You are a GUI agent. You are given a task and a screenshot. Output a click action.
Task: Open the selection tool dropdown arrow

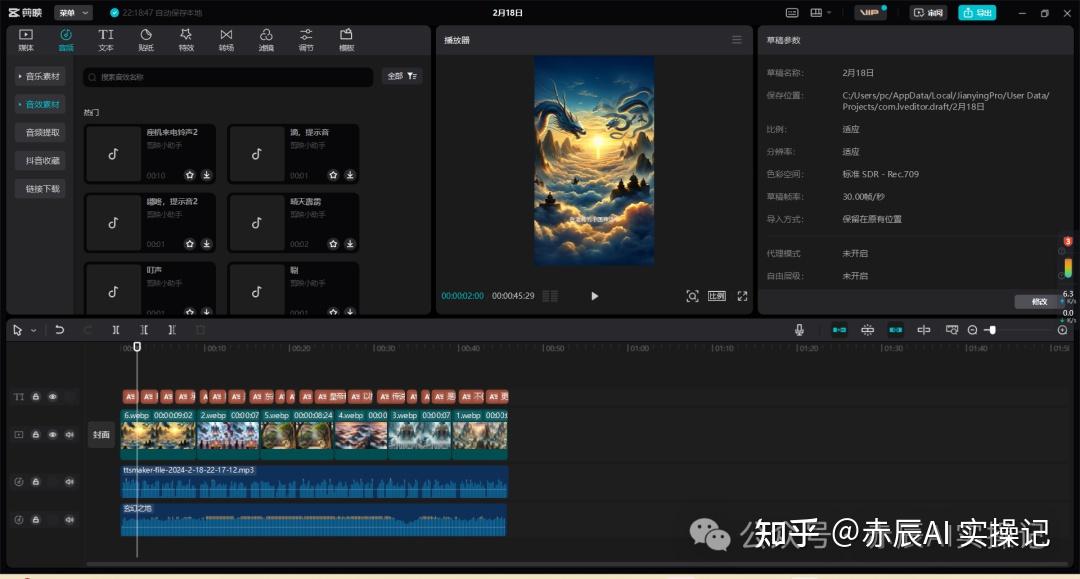point(33,330)
